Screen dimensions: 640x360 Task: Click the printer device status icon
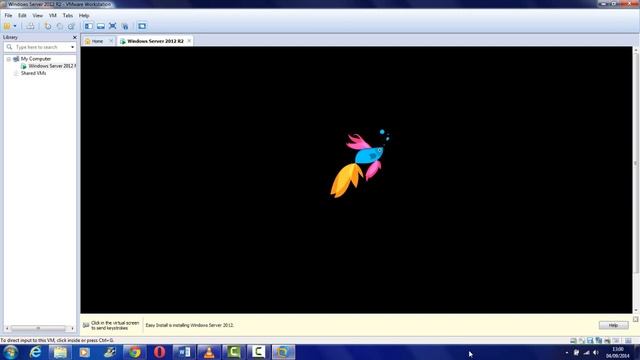607,340
